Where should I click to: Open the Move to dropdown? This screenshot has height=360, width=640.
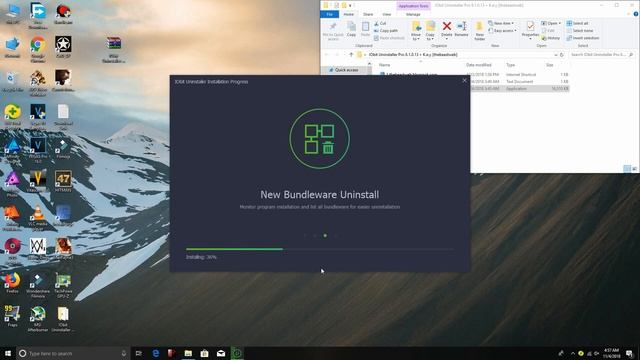(416, 31)
